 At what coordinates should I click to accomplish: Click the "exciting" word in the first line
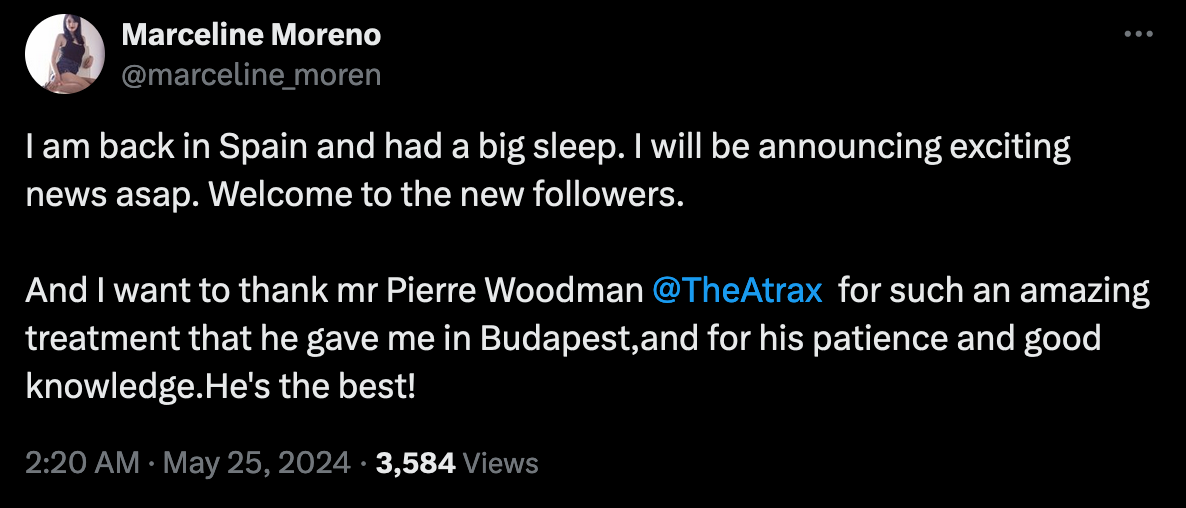click(x=1005, y=148)
